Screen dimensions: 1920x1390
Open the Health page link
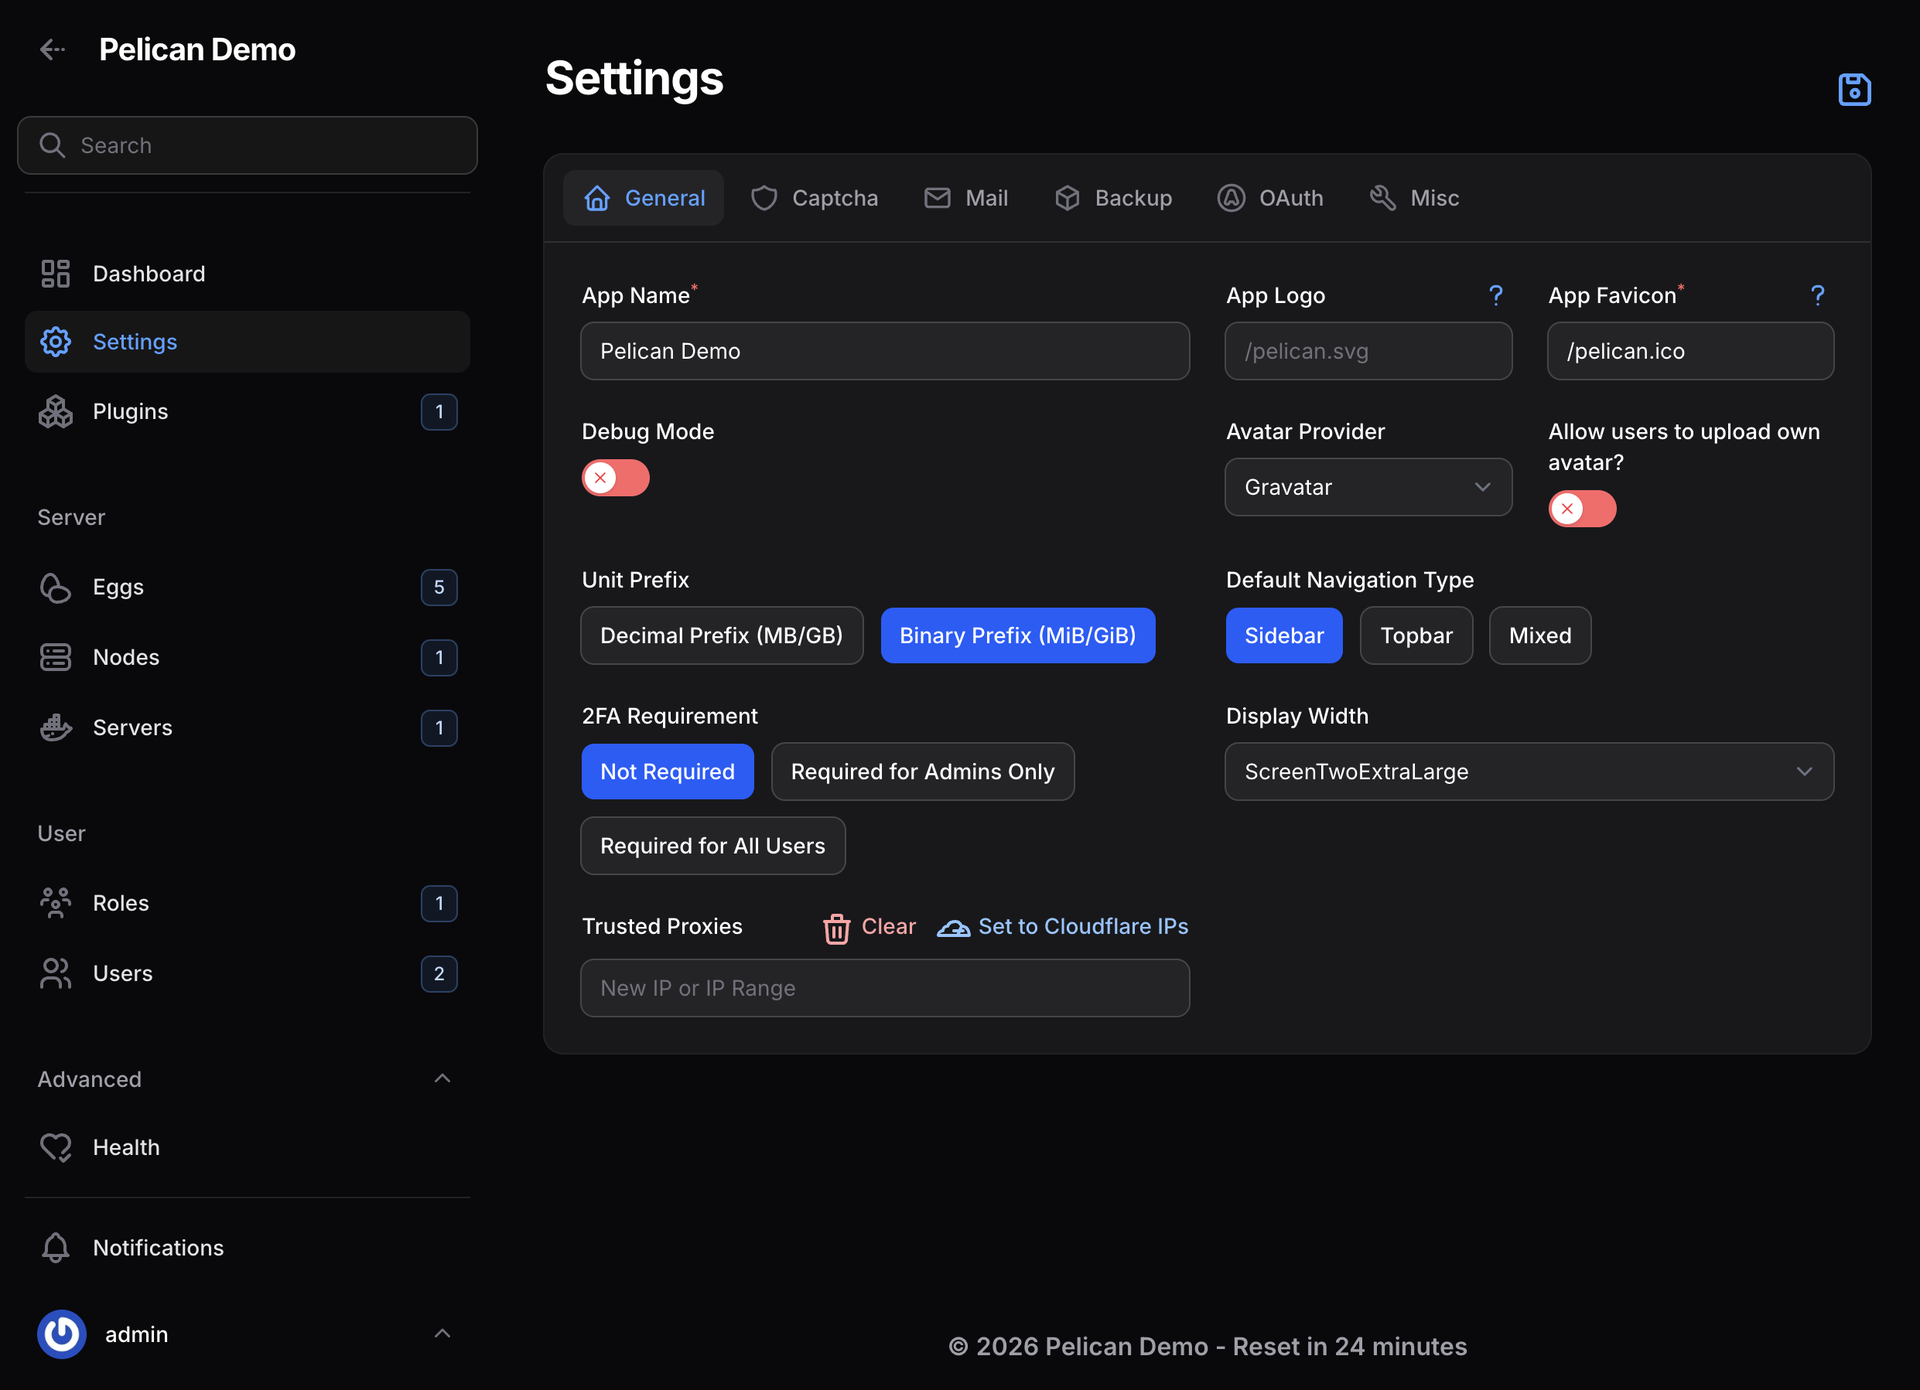247,1148
